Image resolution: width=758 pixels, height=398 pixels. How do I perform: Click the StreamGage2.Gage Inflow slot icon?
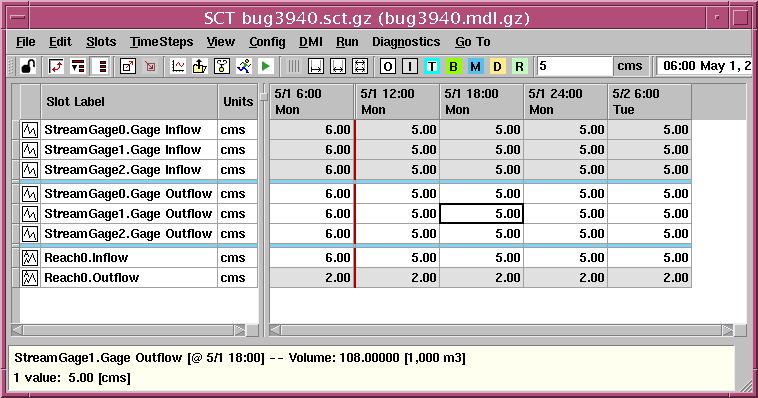point(30,170)
